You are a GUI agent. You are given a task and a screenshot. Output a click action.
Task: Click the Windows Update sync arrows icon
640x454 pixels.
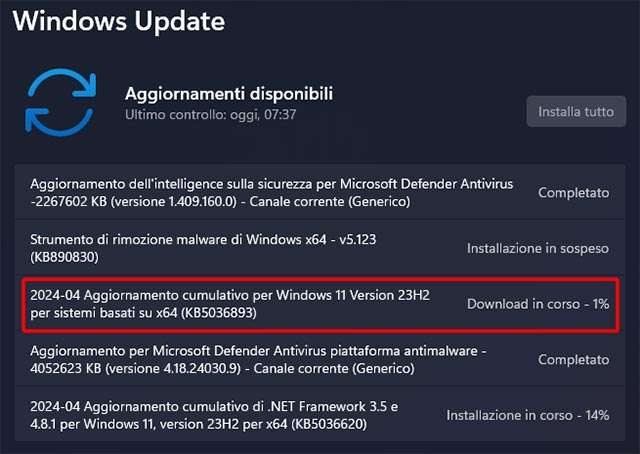pyautogui.click(x=62, y=103)
